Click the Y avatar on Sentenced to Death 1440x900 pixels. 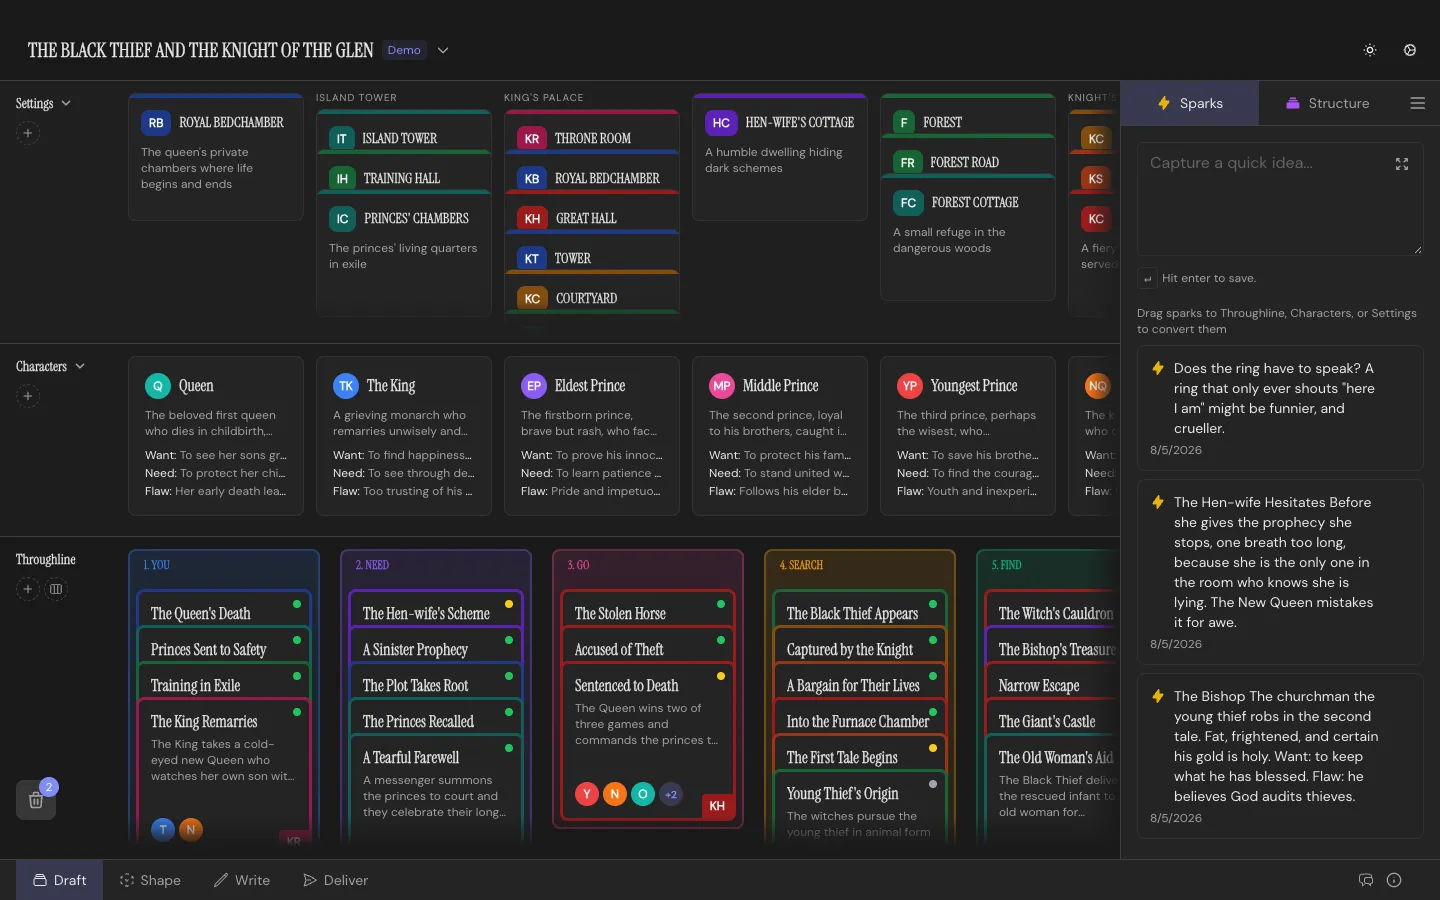tap(587, 794)
